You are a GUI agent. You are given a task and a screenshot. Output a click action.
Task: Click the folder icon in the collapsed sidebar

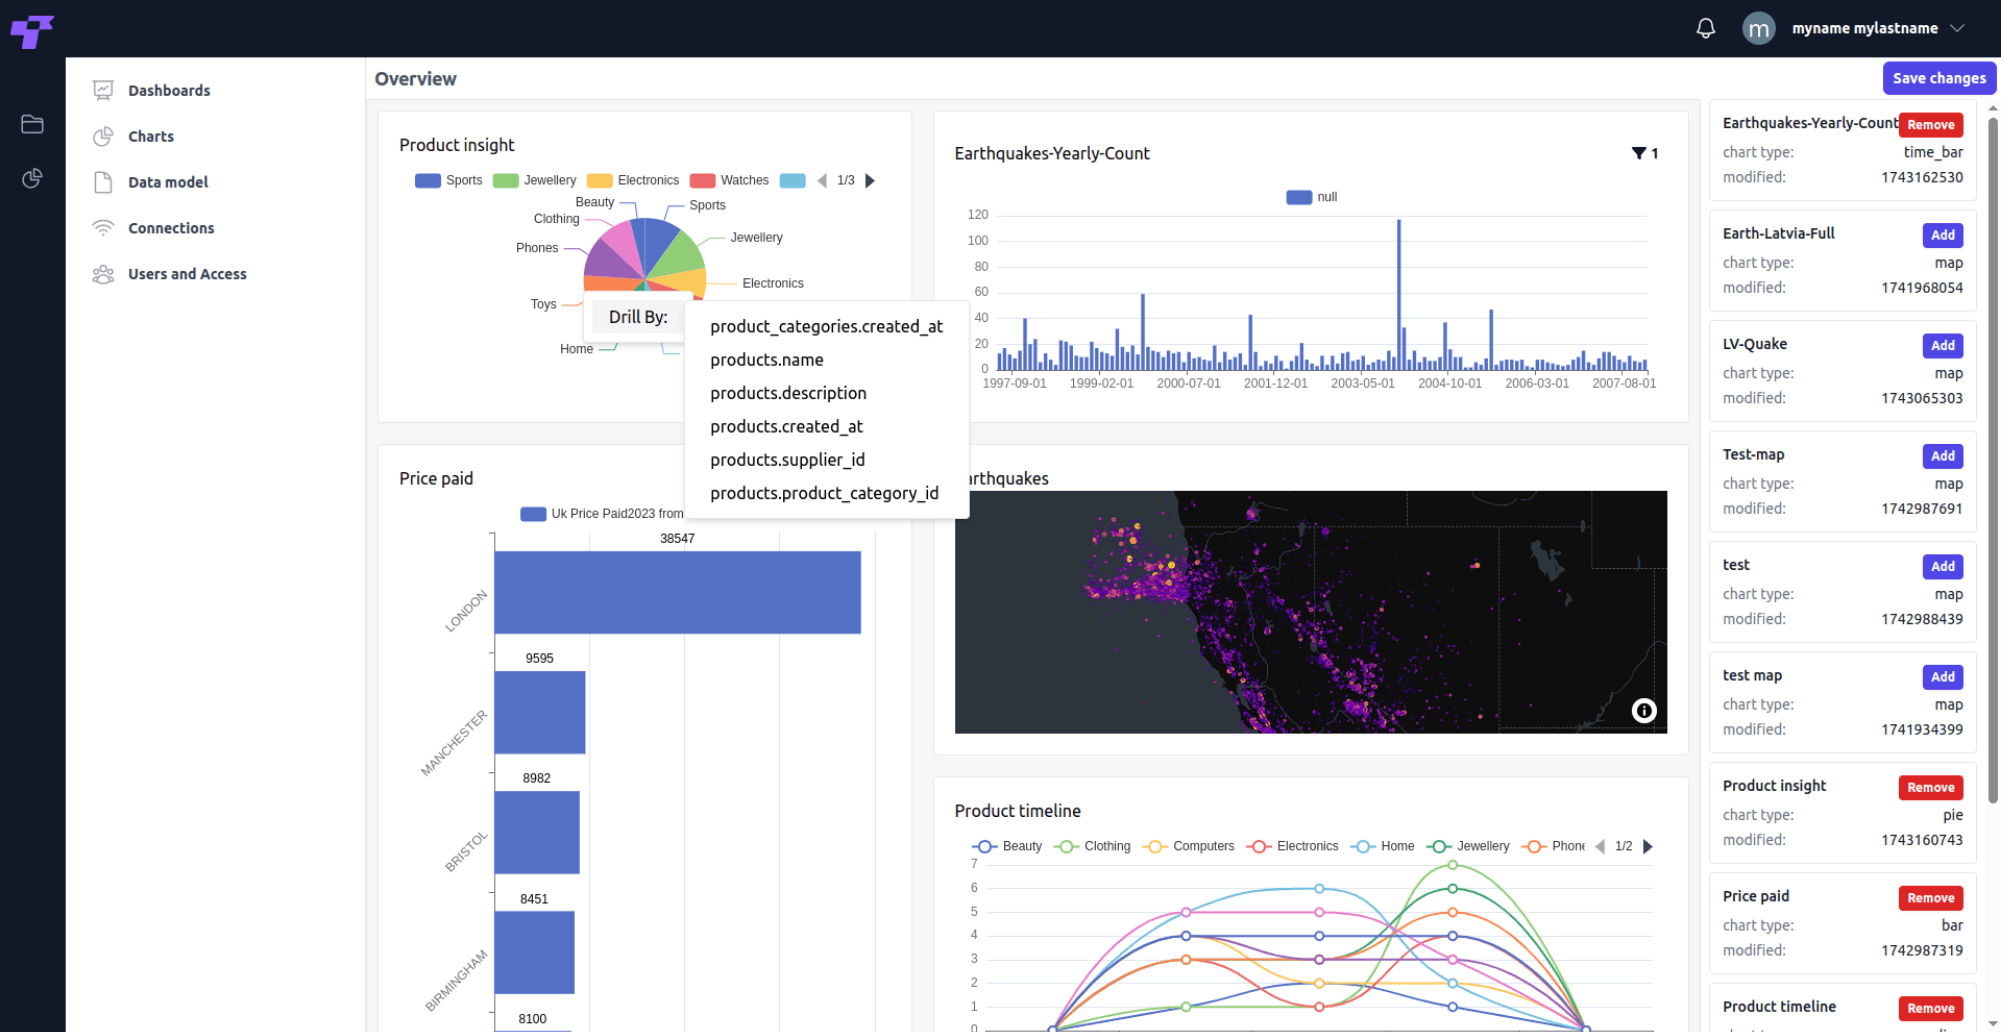[31, 124]
